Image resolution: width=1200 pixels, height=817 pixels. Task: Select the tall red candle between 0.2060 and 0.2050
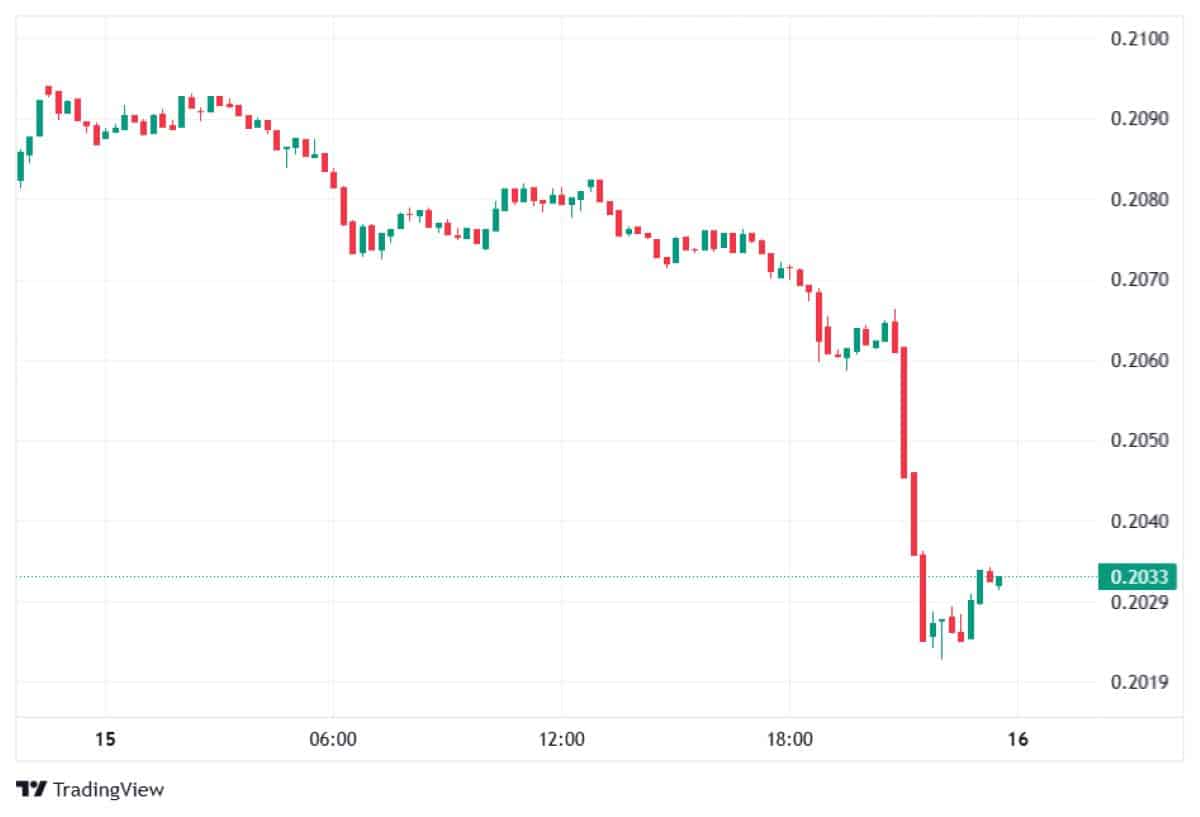click(x=904, y=412)
